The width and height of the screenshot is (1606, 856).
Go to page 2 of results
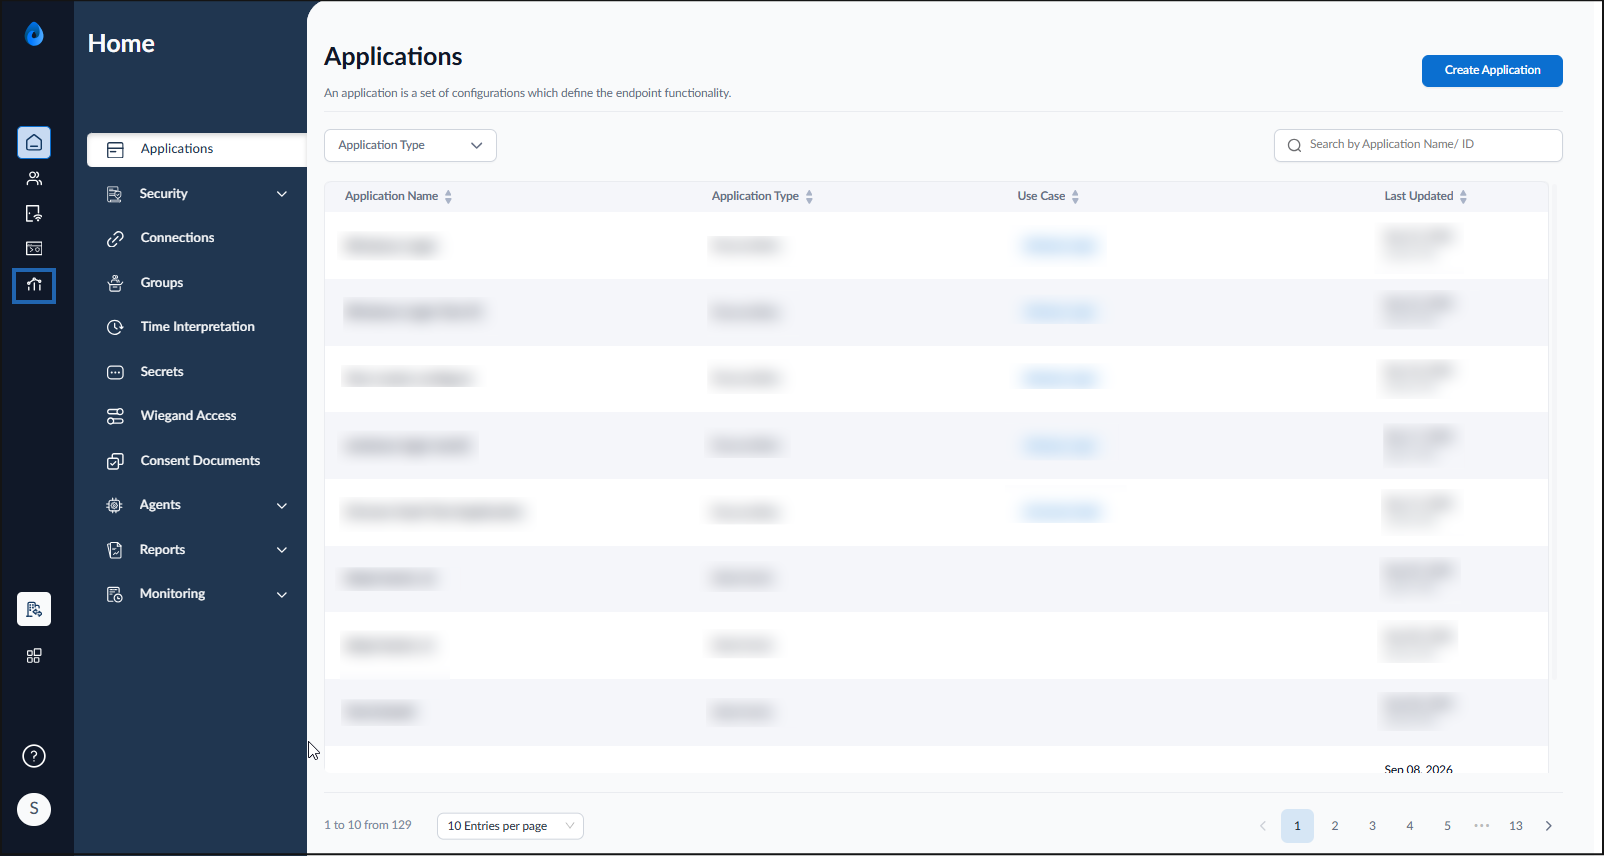tap(1334, 826)
